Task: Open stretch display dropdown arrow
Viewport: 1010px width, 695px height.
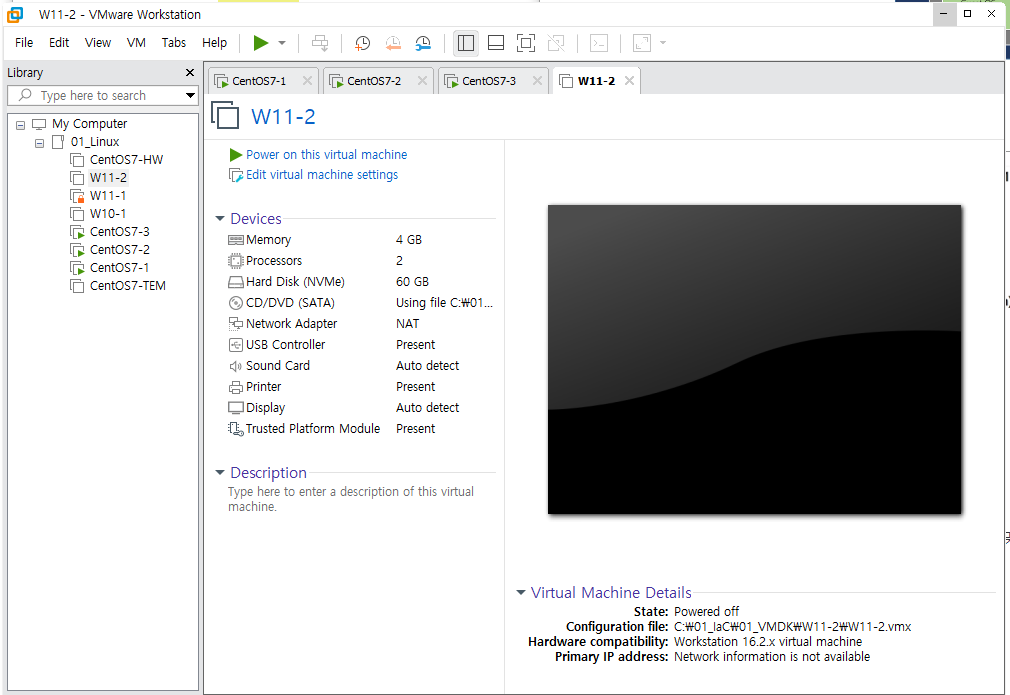Action: click(663, 43)
